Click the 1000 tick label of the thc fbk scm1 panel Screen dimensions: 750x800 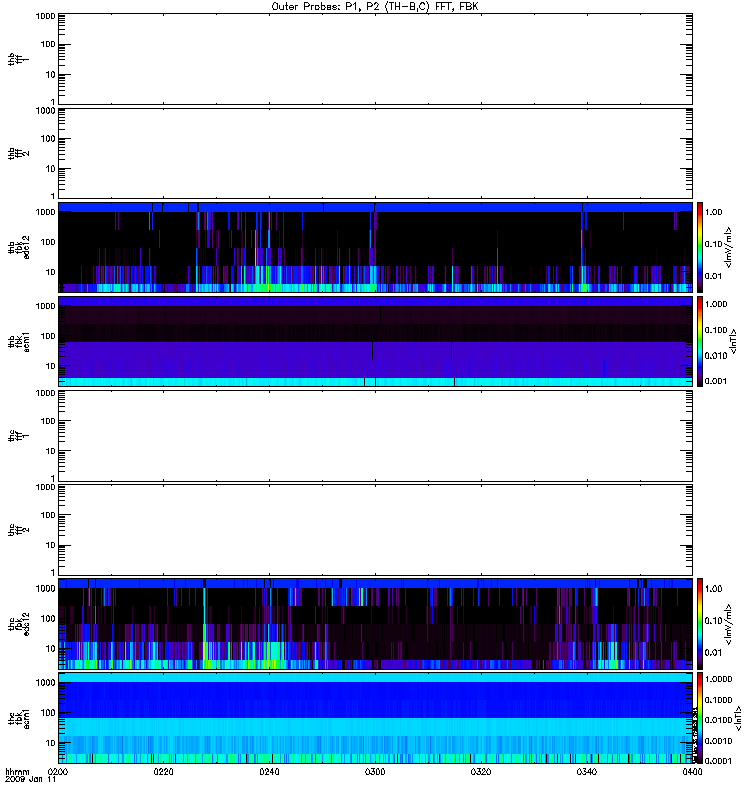[45, 683]
